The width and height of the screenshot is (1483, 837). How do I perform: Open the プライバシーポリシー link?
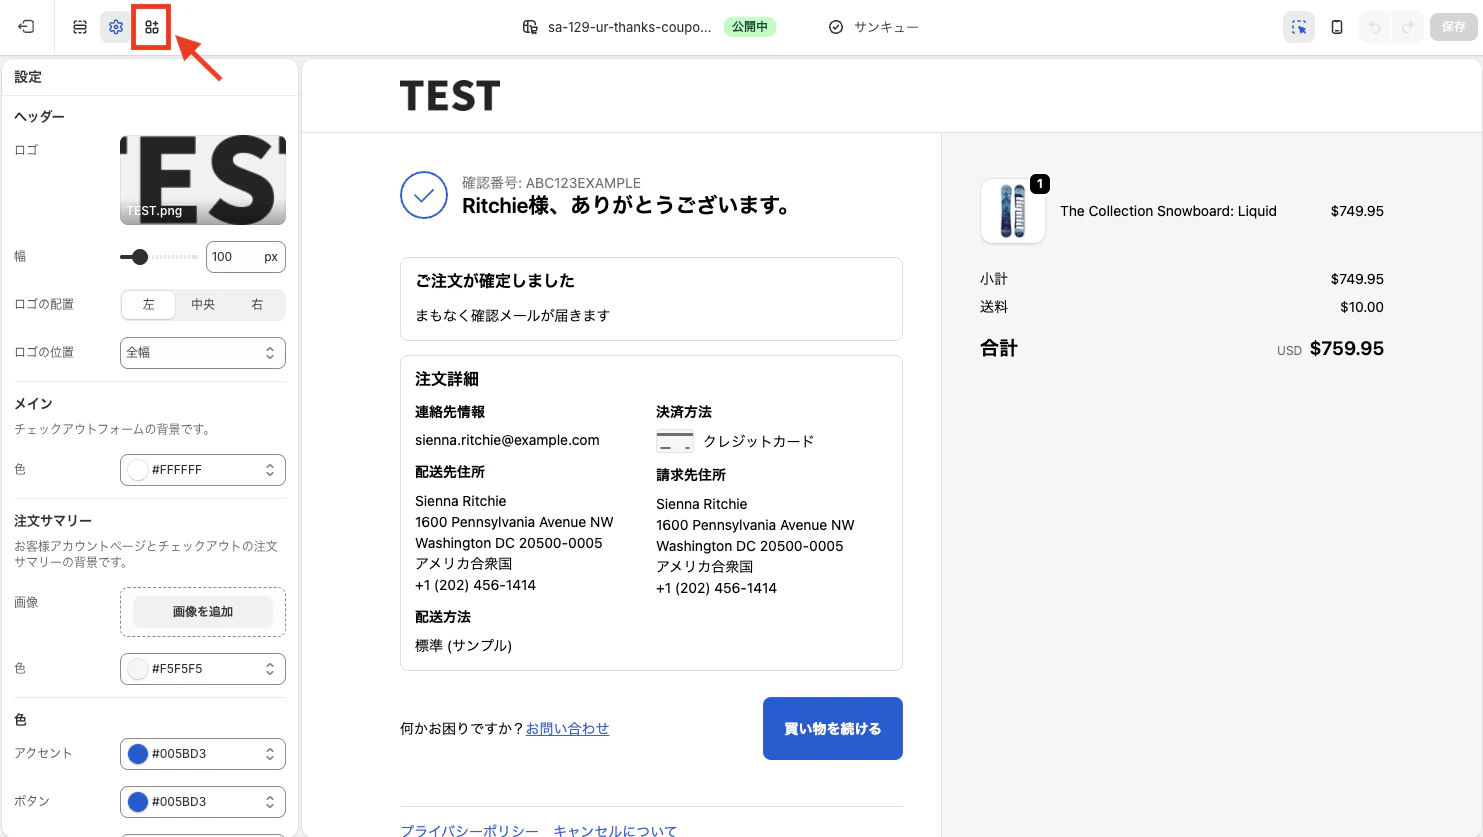tap(469, 831)
